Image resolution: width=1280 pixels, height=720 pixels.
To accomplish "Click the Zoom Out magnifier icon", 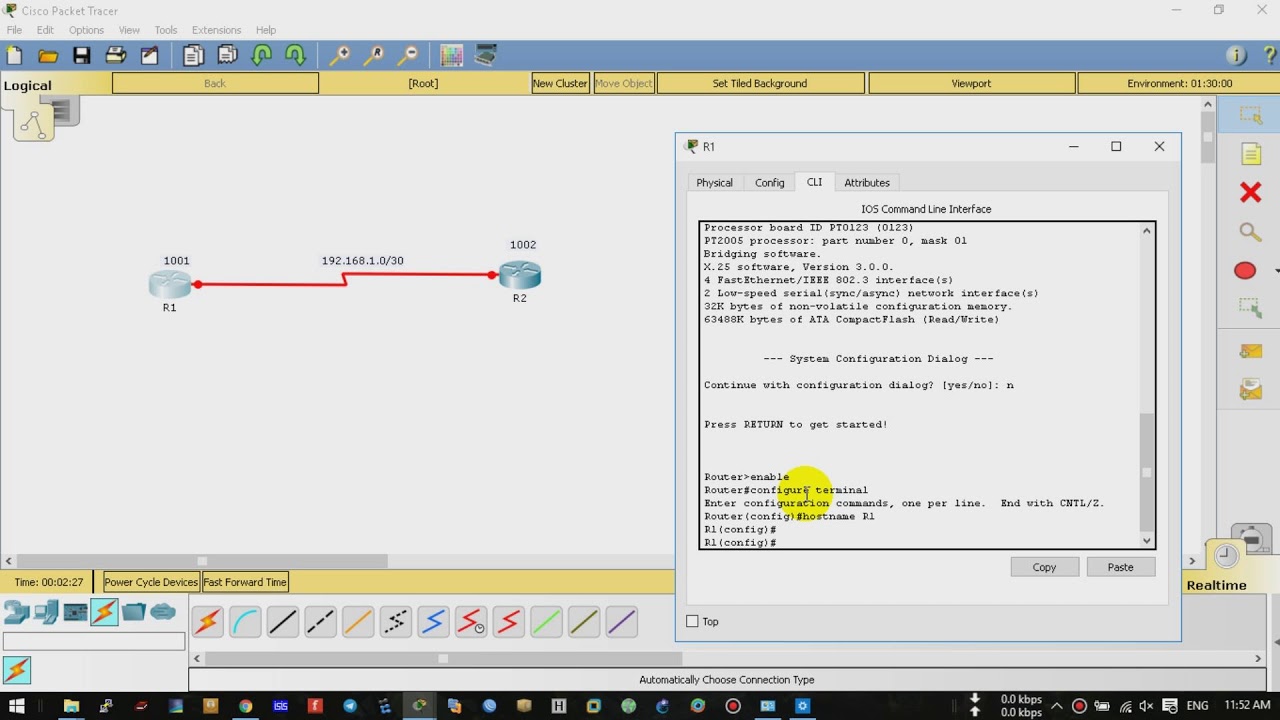I will [x=408, y=56].
